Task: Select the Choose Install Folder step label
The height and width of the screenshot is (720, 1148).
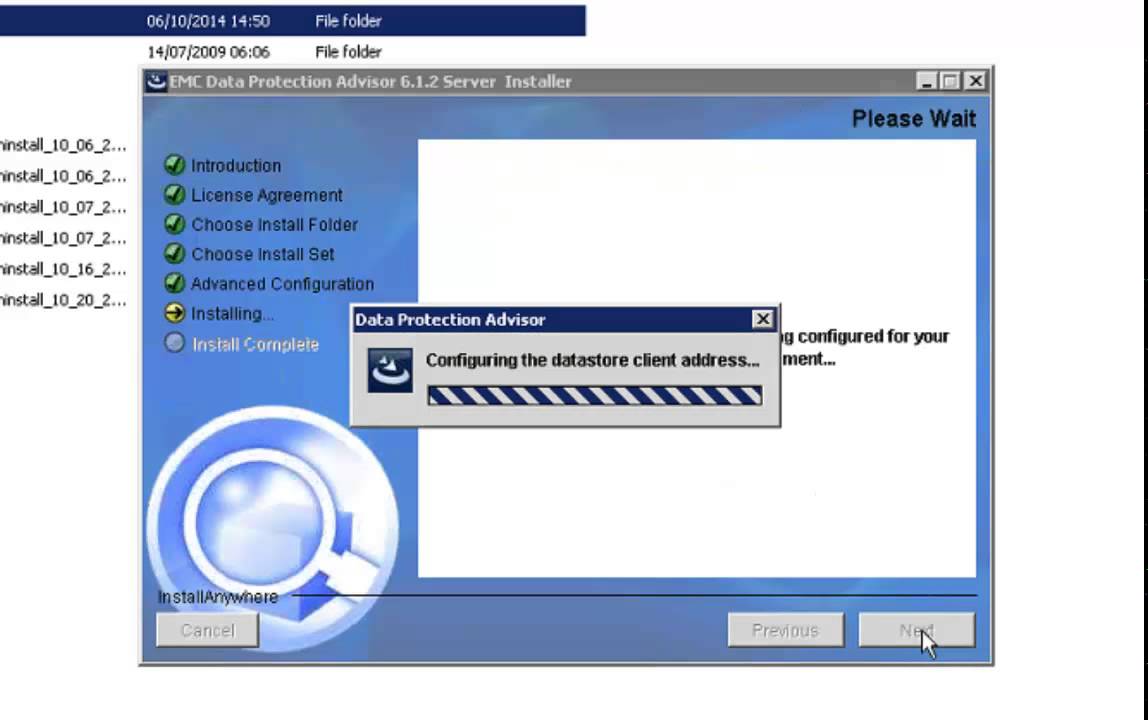Action: pyautogui.click(x=275, y=225)
